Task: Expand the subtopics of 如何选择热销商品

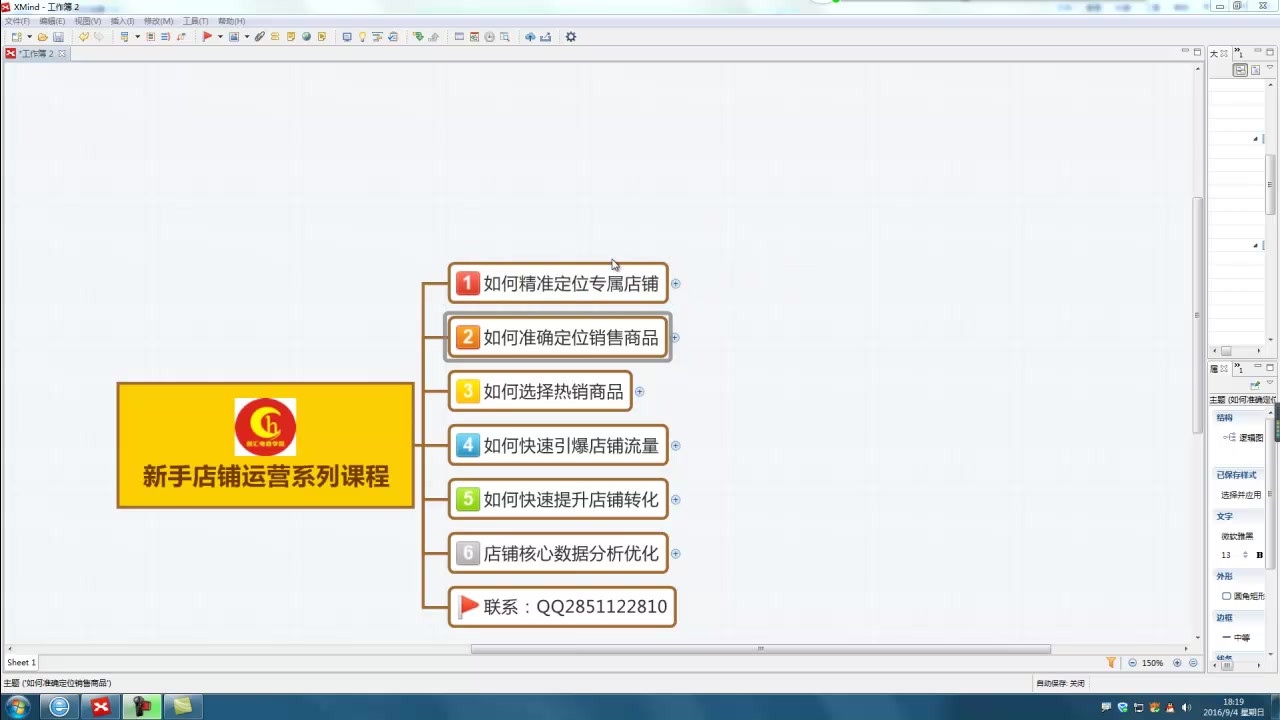Action: (639, 392)
